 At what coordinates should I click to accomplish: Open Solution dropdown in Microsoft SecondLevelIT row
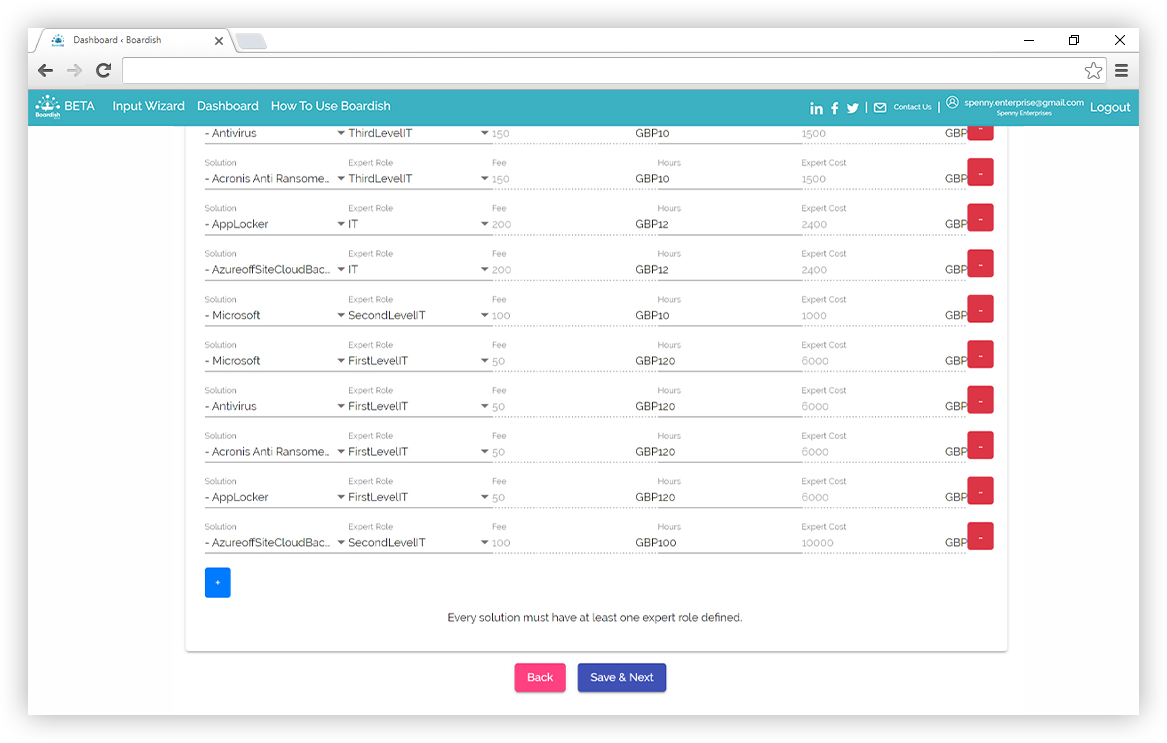coord(275,315)
